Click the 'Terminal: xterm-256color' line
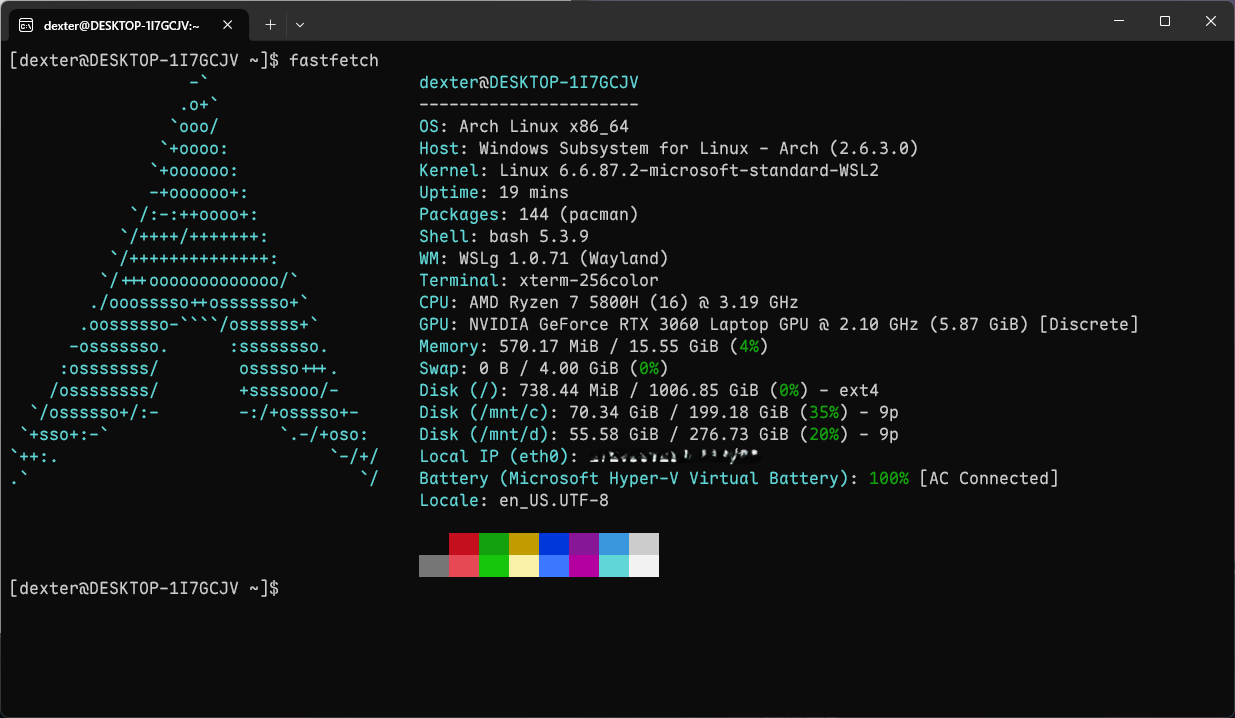 539,281
